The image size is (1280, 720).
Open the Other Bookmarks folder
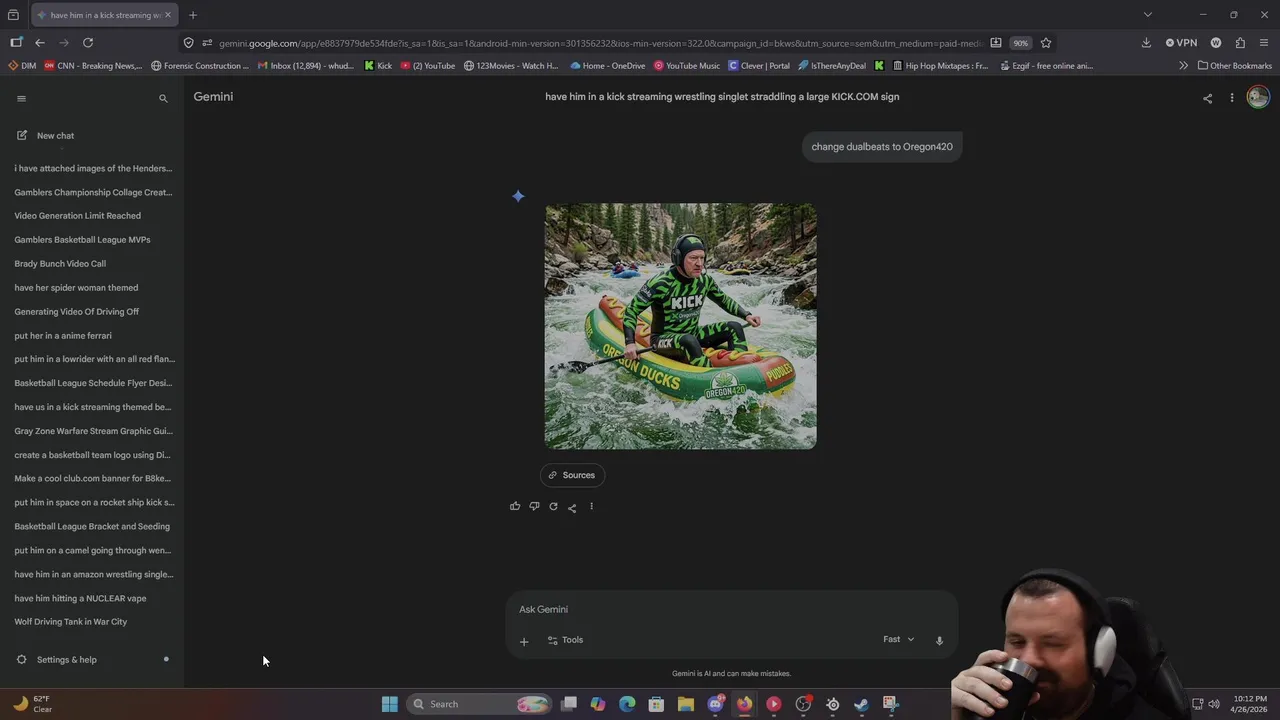[x=1234, y=66]
